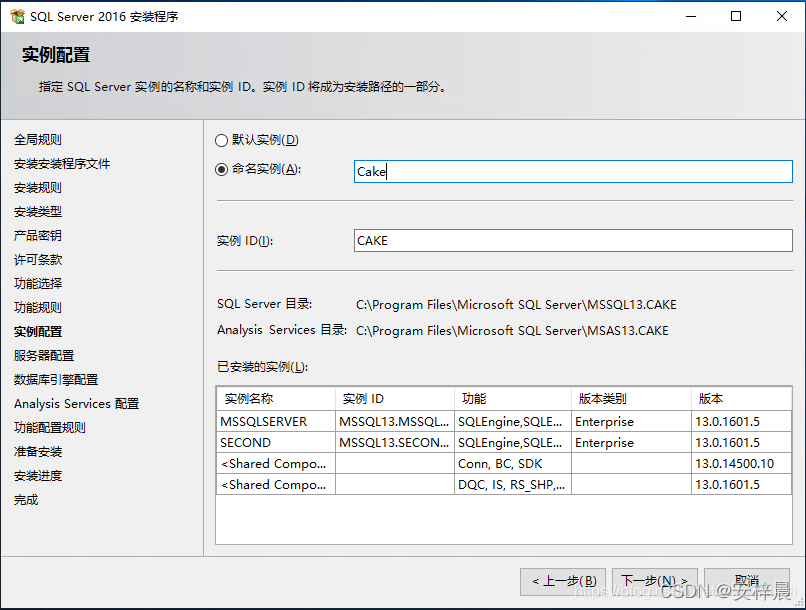Click the 实例 ID field containing CAKE
806x610 pixels.
click(x=573, y=241)
